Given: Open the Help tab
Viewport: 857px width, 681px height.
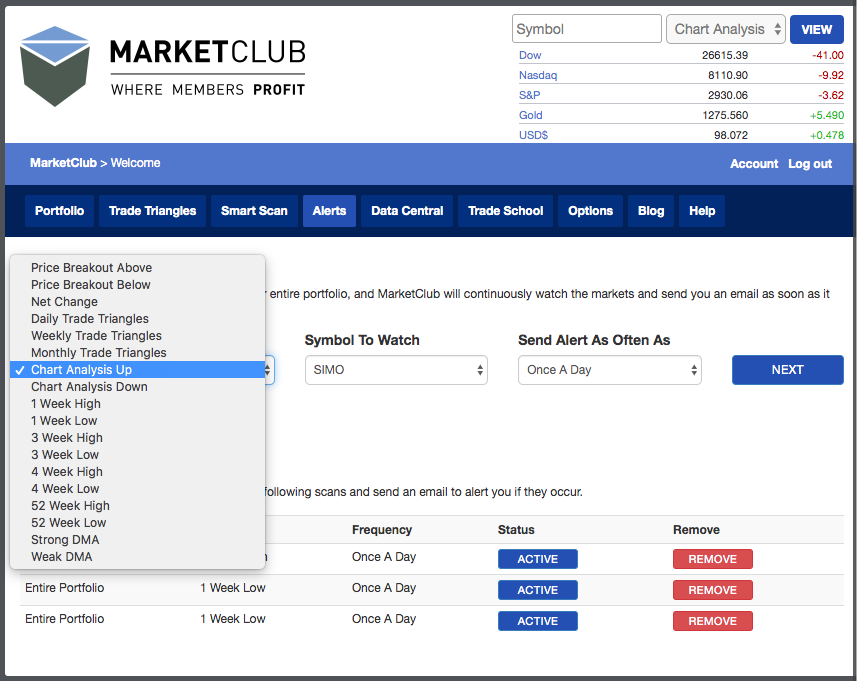Looking at the screenshot, I should 702,211.
